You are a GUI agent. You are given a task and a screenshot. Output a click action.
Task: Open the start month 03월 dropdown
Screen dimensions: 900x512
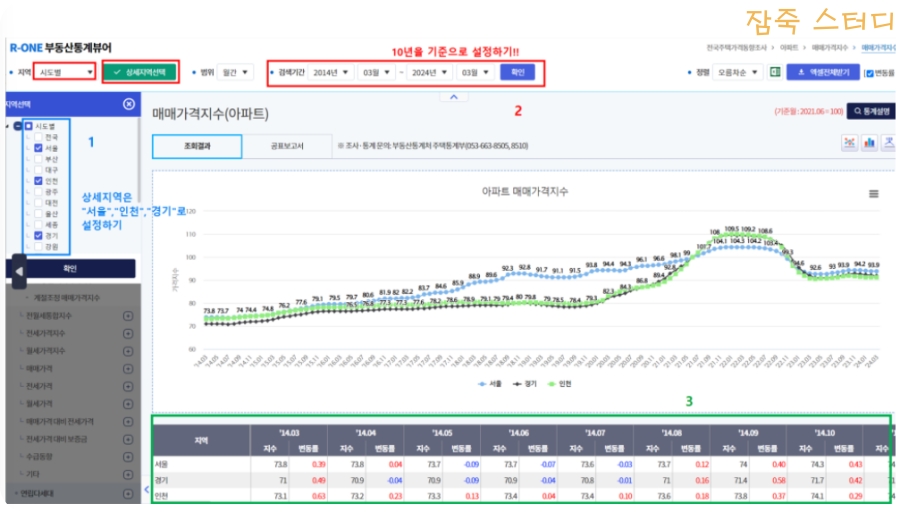pos(376,72)
